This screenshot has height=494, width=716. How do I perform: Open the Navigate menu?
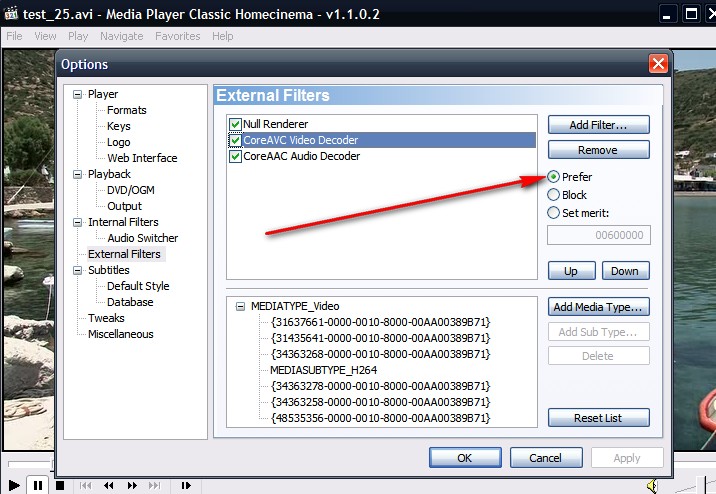click(121, 36)
